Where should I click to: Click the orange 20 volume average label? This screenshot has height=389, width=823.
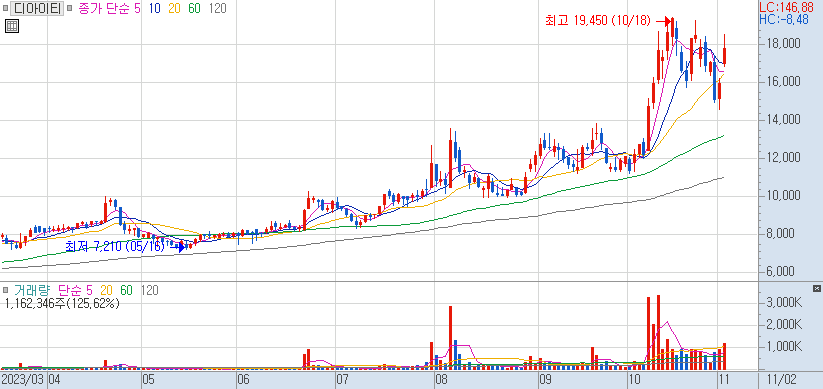(107, 290)
